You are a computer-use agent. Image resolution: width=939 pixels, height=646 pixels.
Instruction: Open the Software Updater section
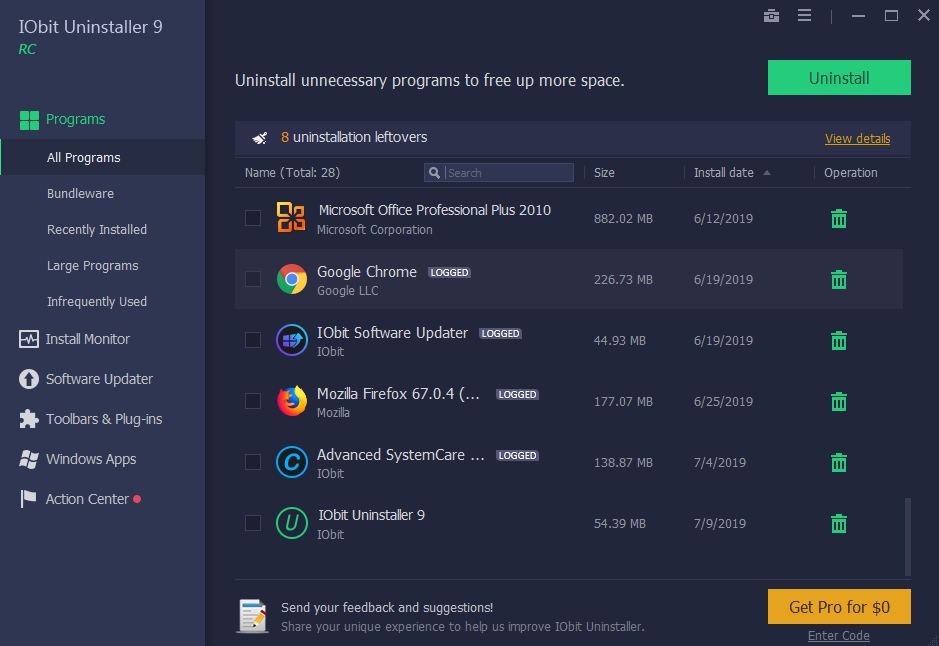point(99,379)
